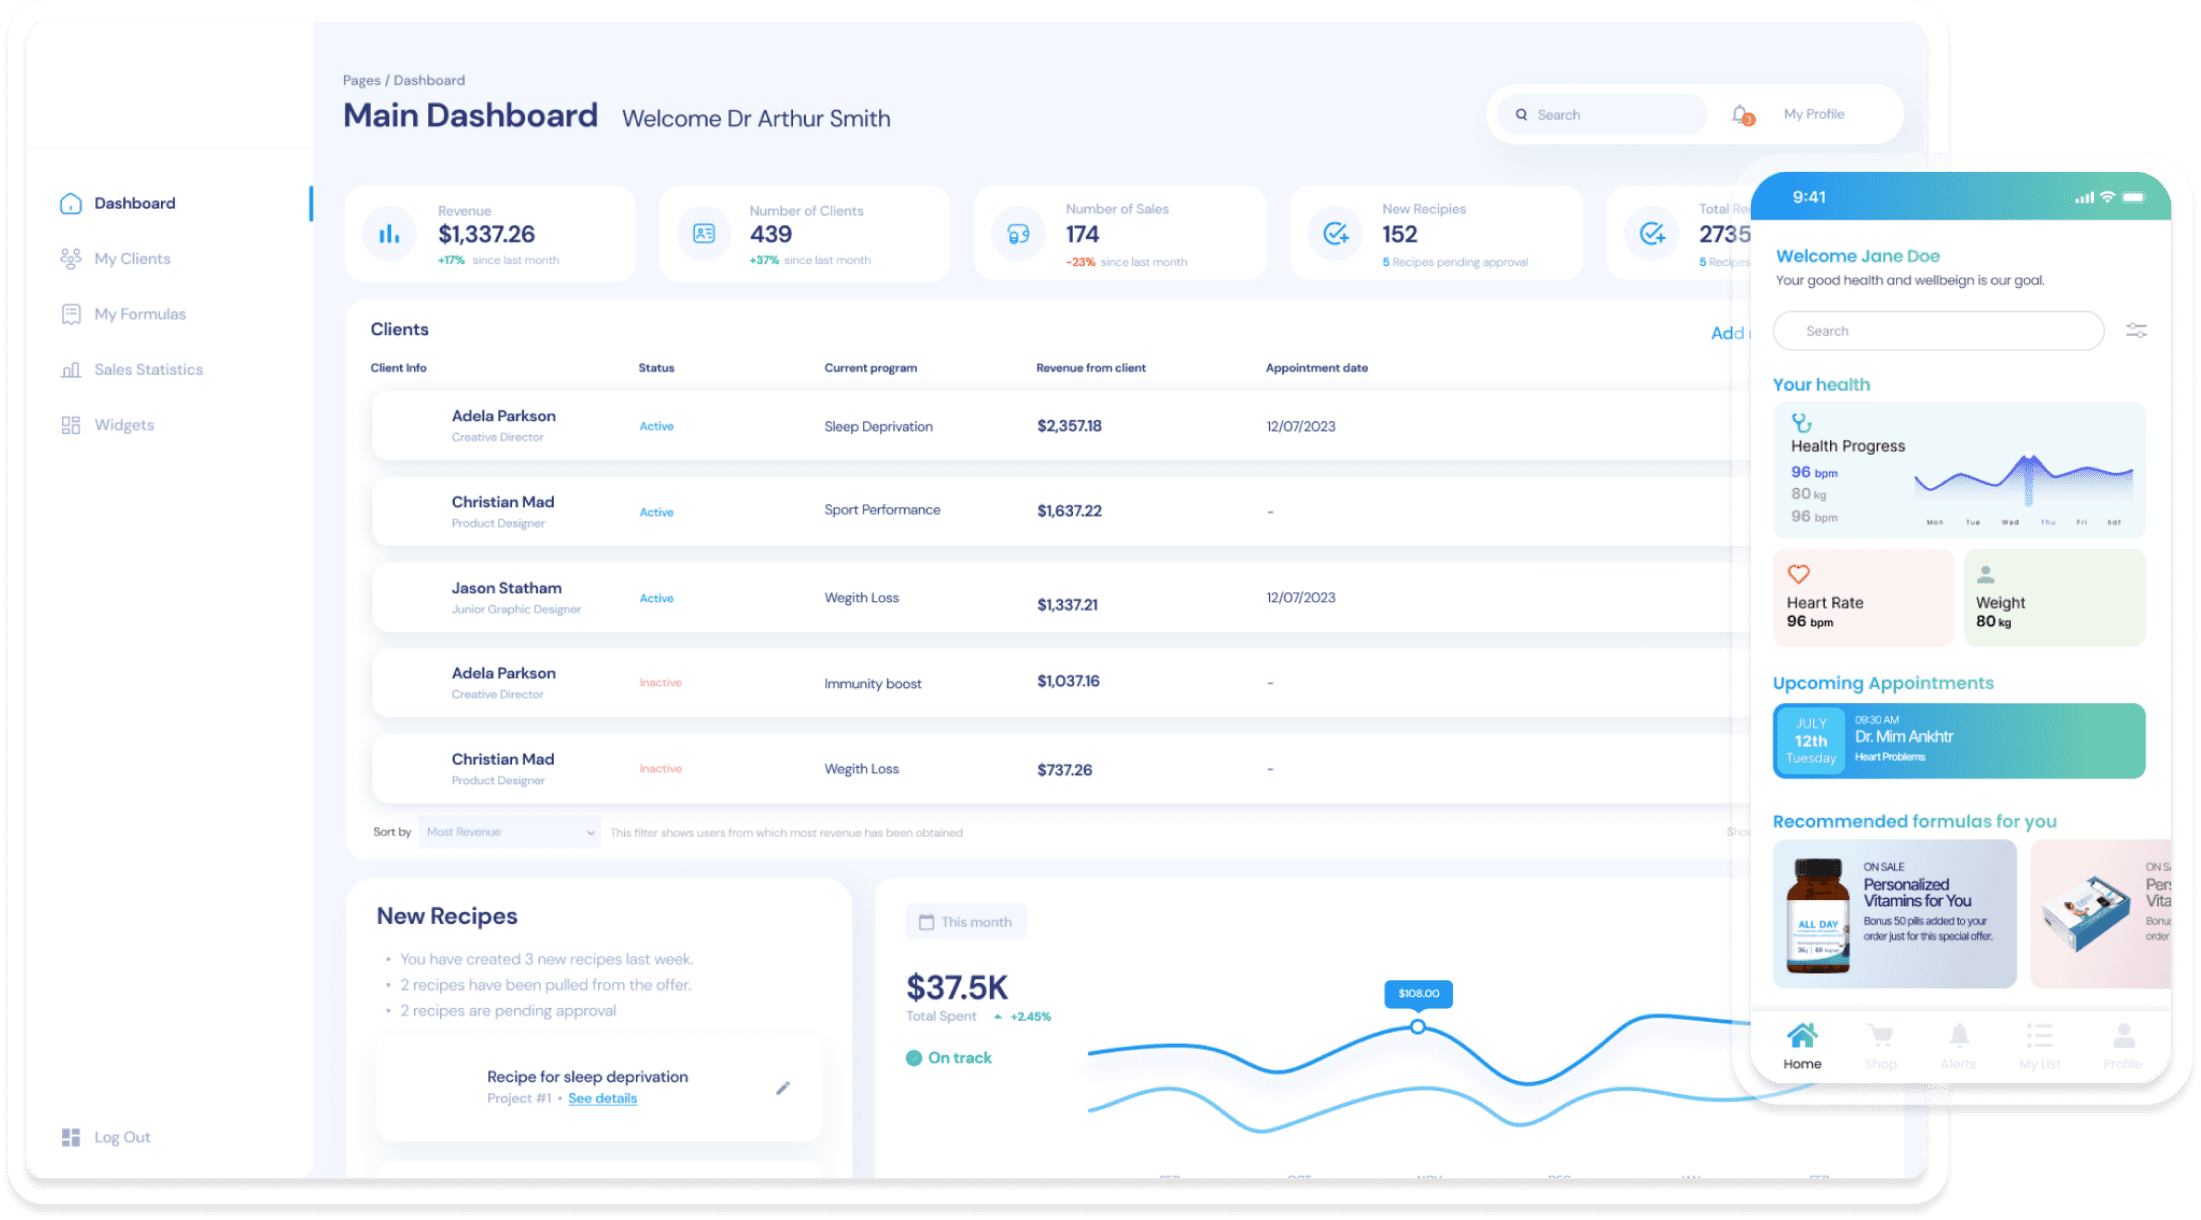Click the pencil edit icon on sleep recipe
Screen dimensions: 2201x1220
783,1088
